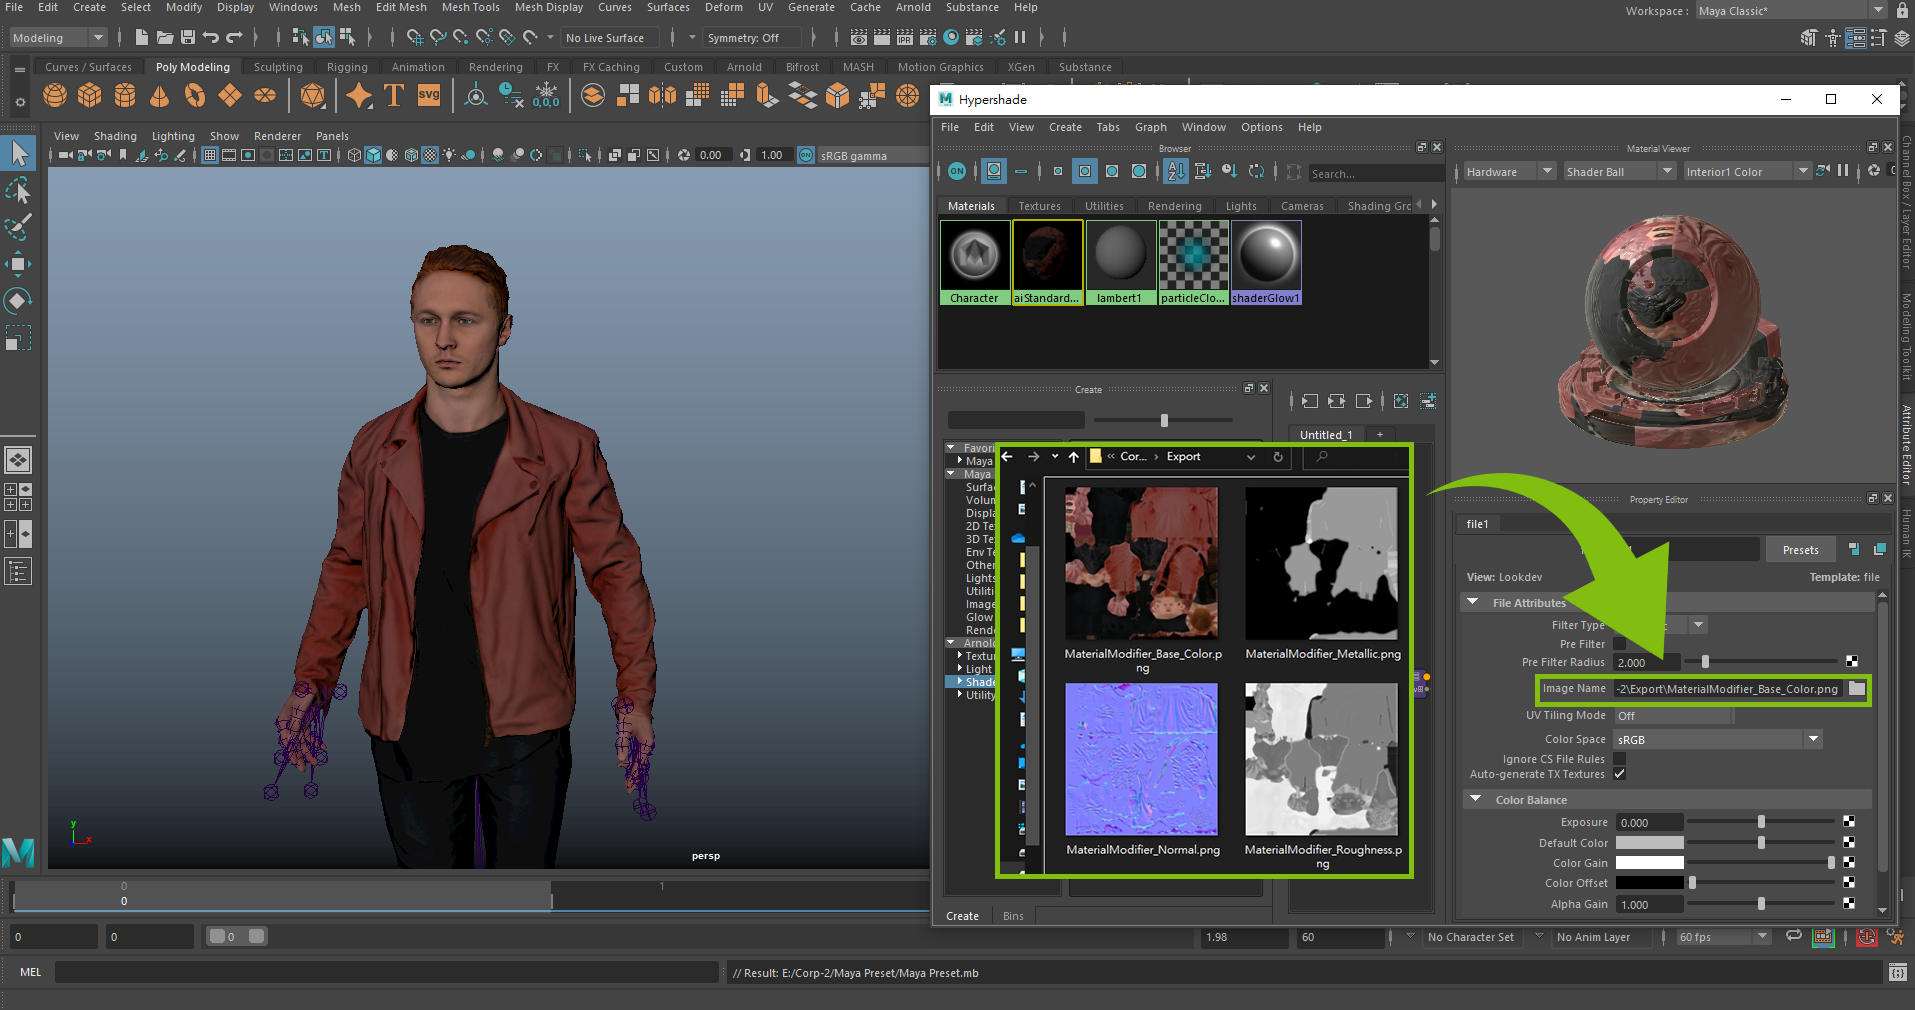
Task: Click the Exposure slider handle
Action: click(1761, 822)
